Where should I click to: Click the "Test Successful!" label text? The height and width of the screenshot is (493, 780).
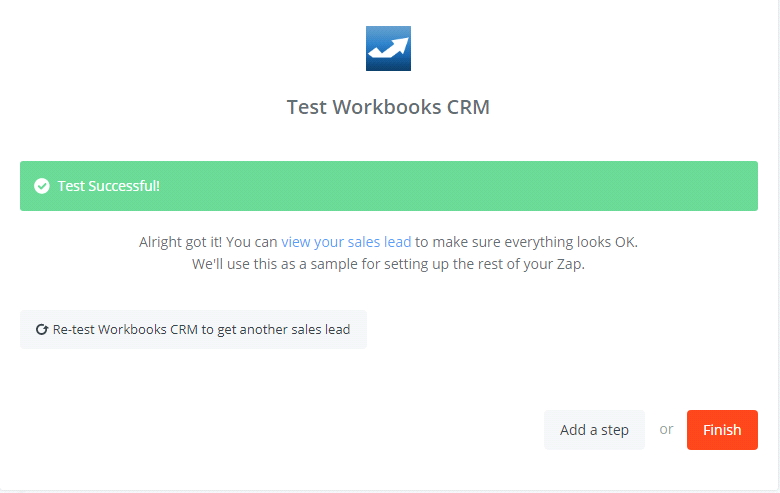(x=109, y=186)
